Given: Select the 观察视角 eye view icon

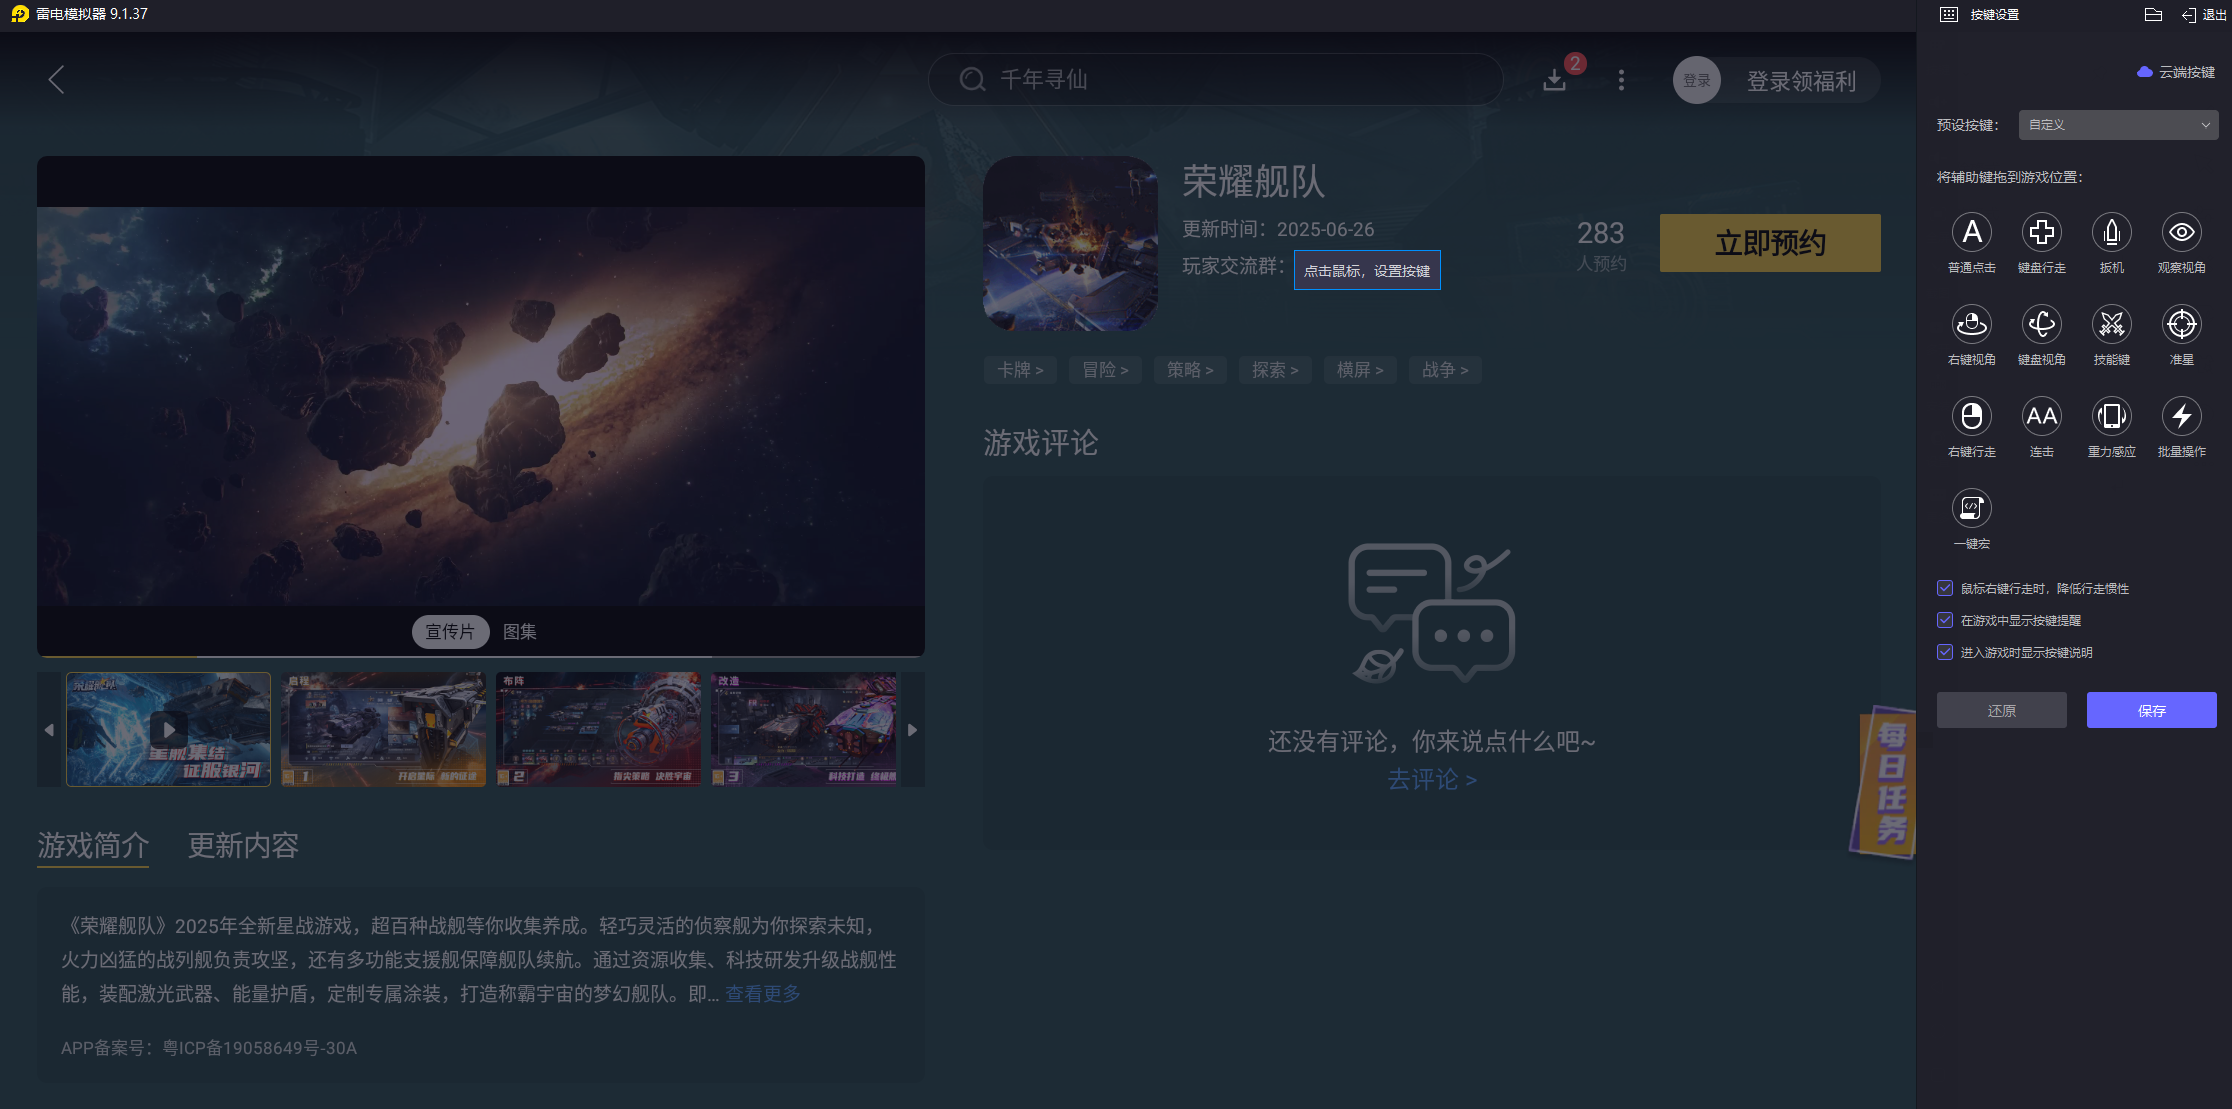Looking at the screenshot, I should [2181, 233].
